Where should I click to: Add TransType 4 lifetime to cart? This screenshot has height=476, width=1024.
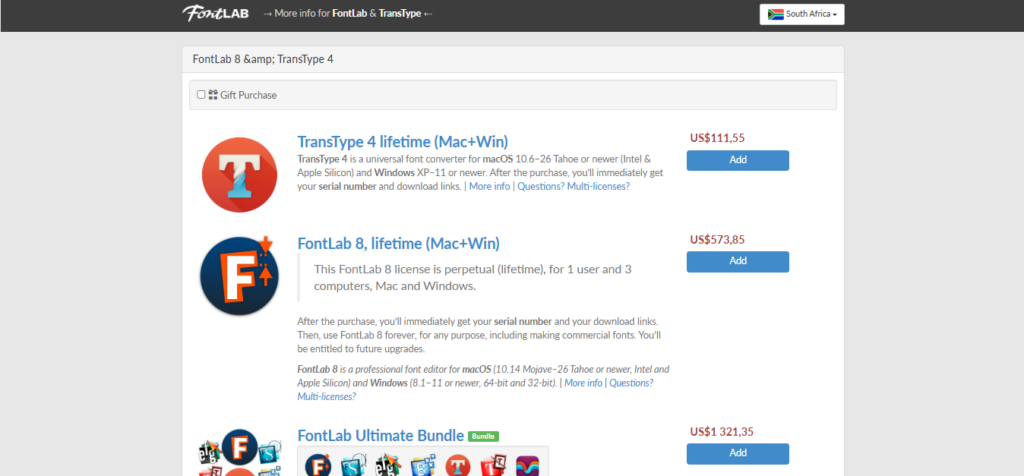[x=737, y=160]
